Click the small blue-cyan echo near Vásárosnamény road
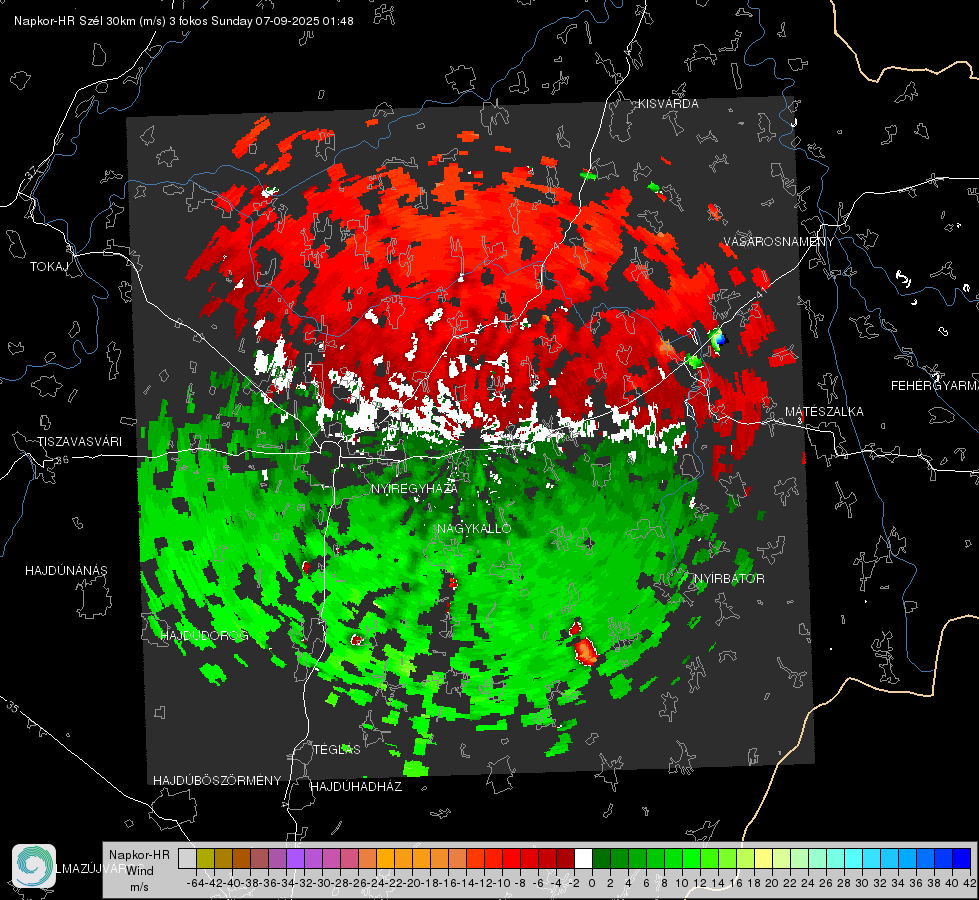This screenshot has height=900, width=979. click(719, 339)
